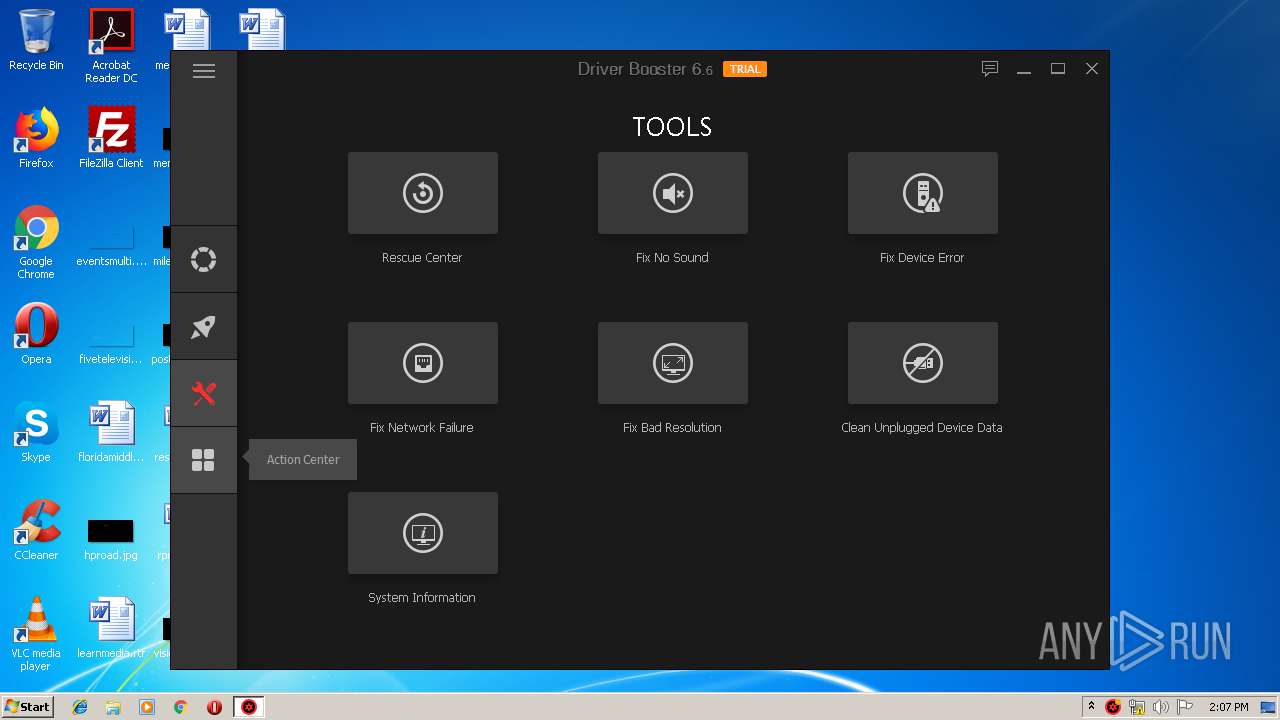Select the Google Chrome desktop shortcut
Viewport: 1280px width, 720px height.
(x=36, y=242)
